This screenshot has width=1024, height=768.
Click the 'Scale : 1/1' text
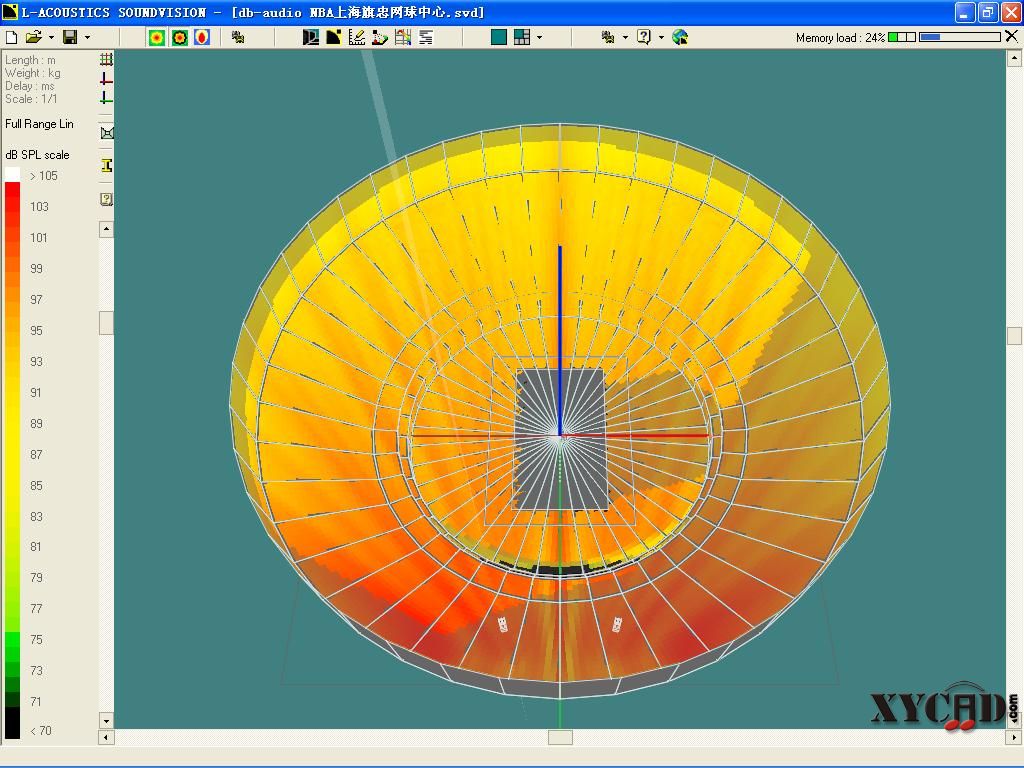[x=31, y=99]
